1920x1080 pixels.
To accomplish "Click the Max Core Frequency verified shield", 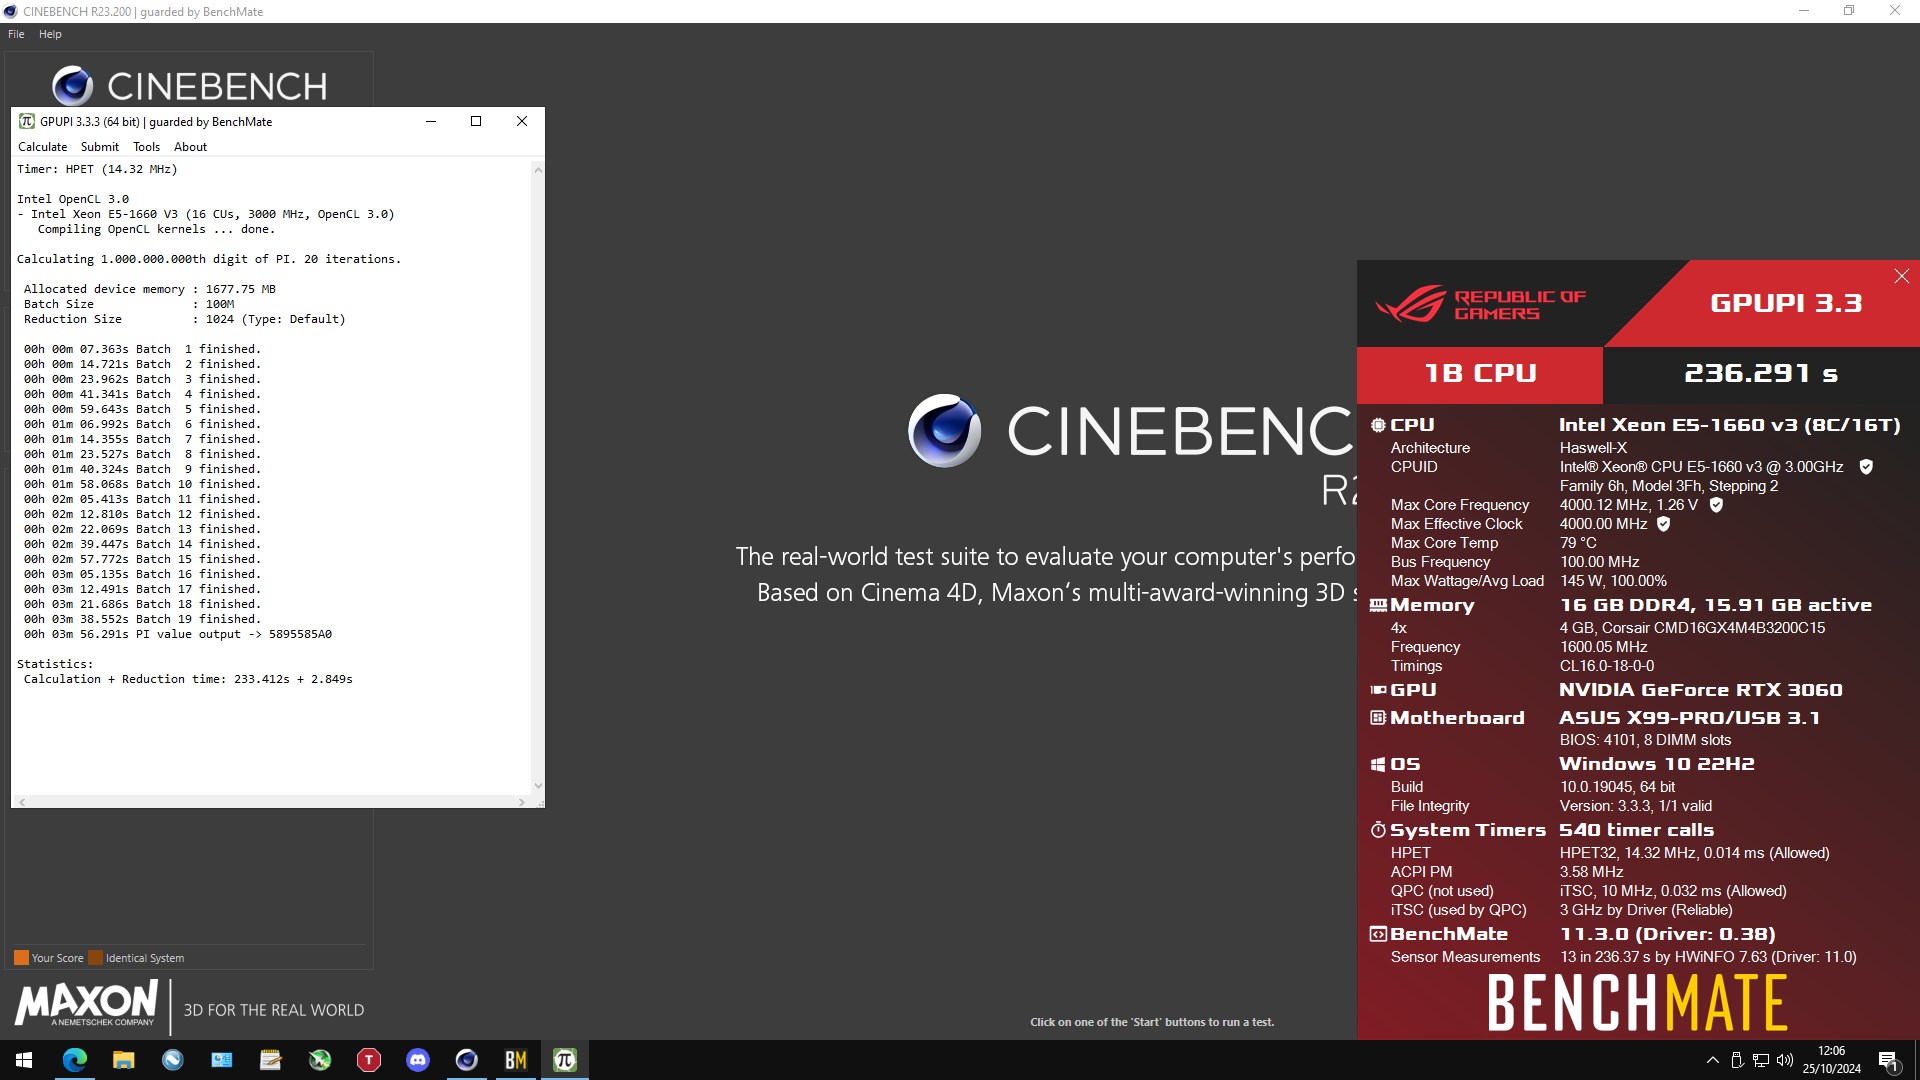I will coord(1716,505).
